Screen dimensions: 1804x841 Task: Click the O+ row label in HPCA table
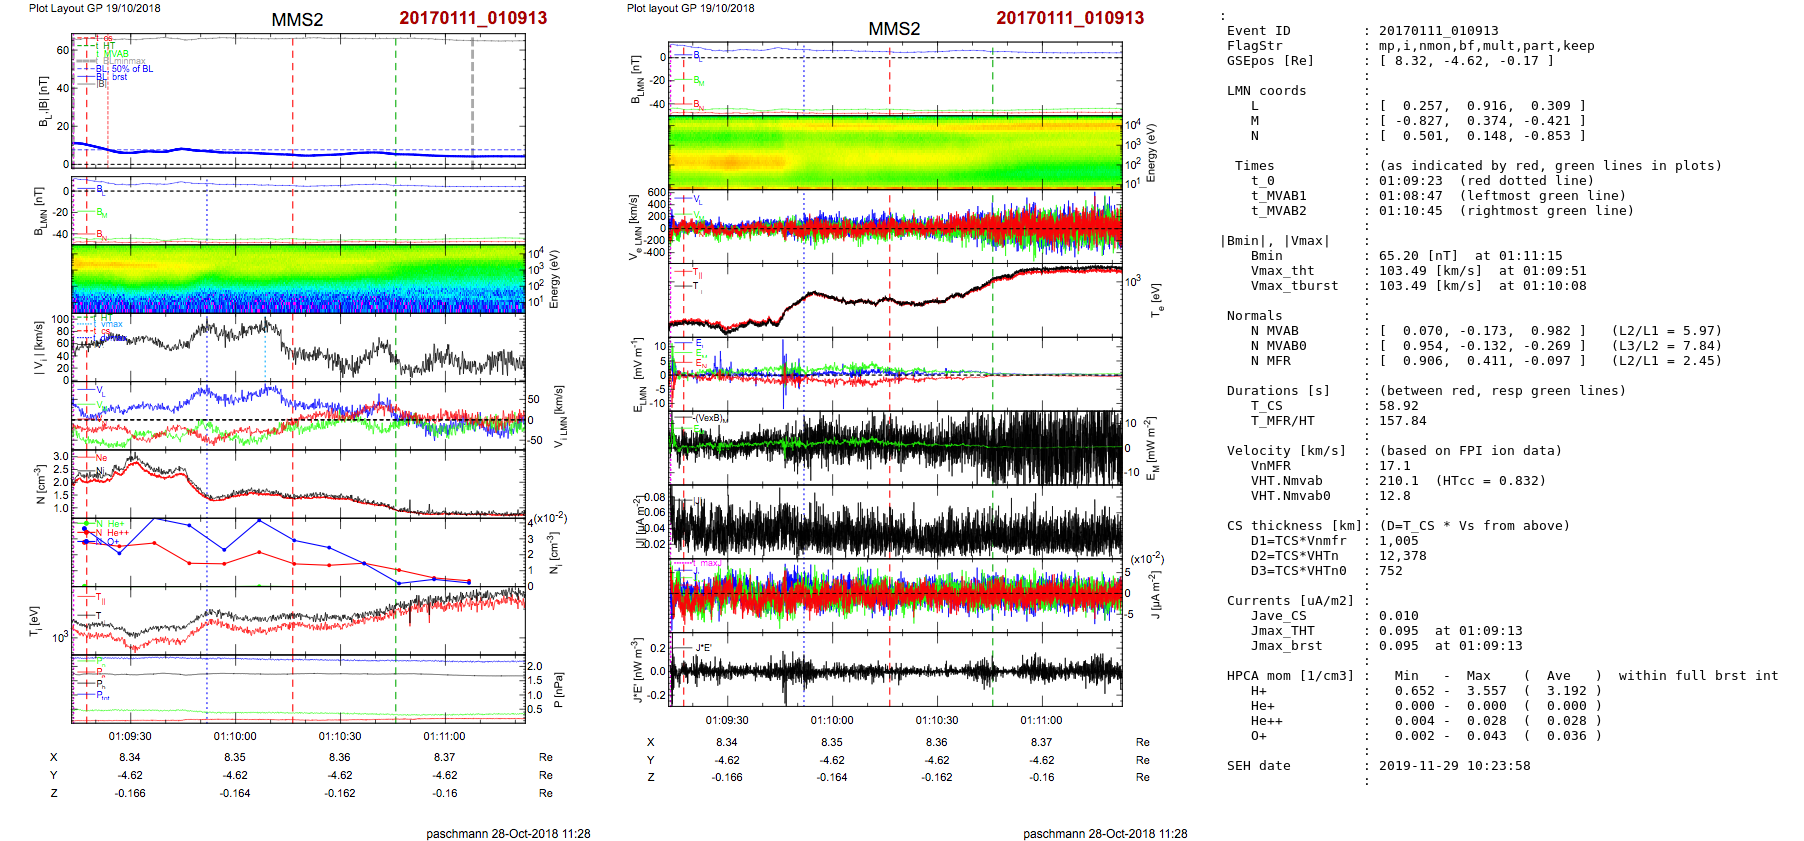pyautogui.click(x=1259, y=736)
